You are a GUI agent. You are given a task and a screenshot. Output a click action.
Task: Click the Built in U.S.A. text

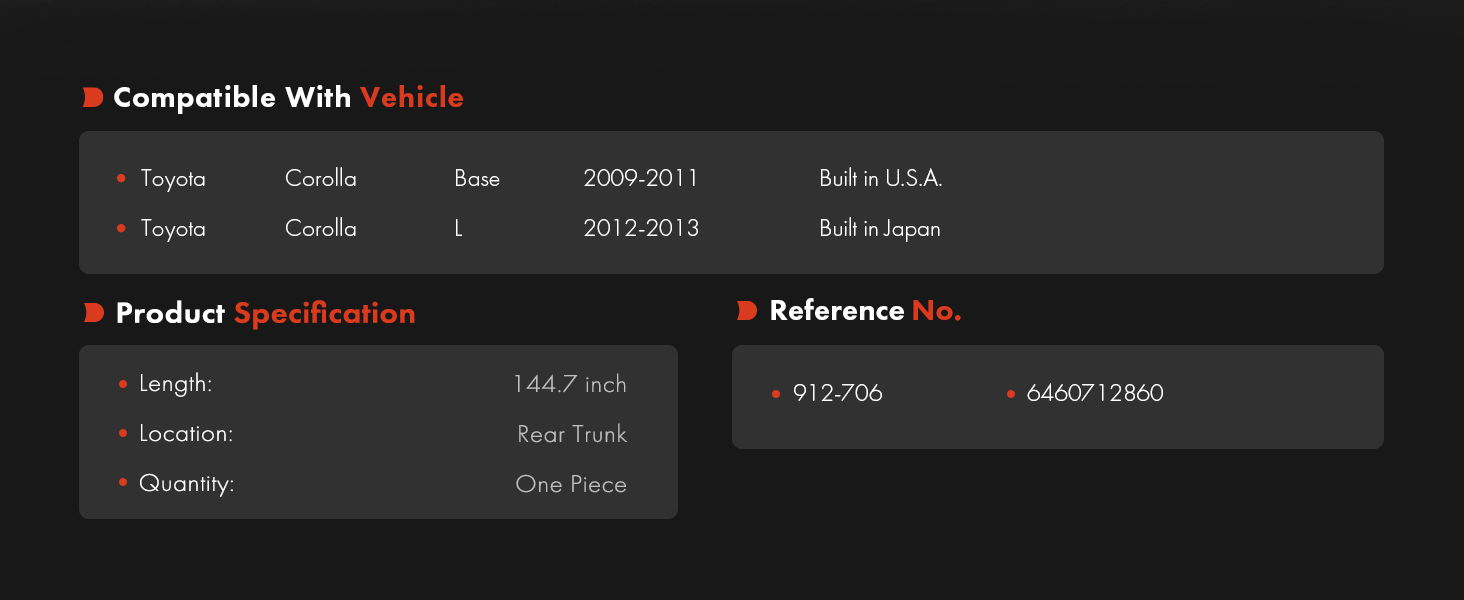click(881, 179)
